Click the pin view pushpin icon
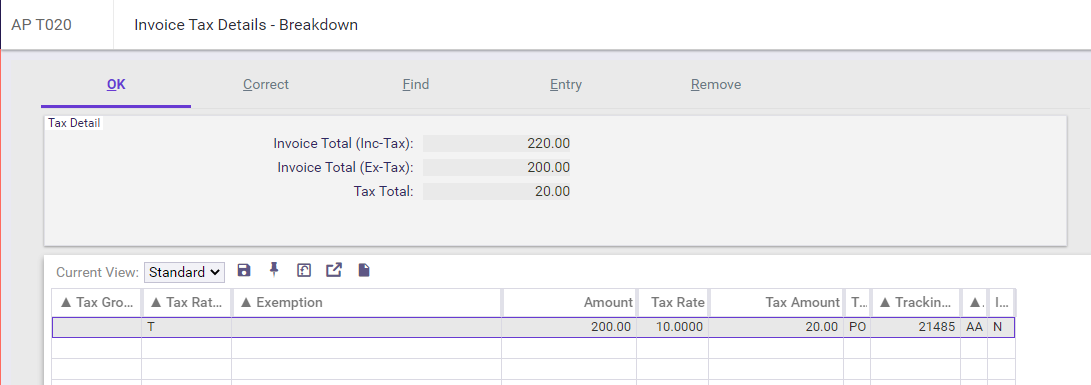This screenshot has width=1091, height=385. pyautogui.click(x=274, y=270)
